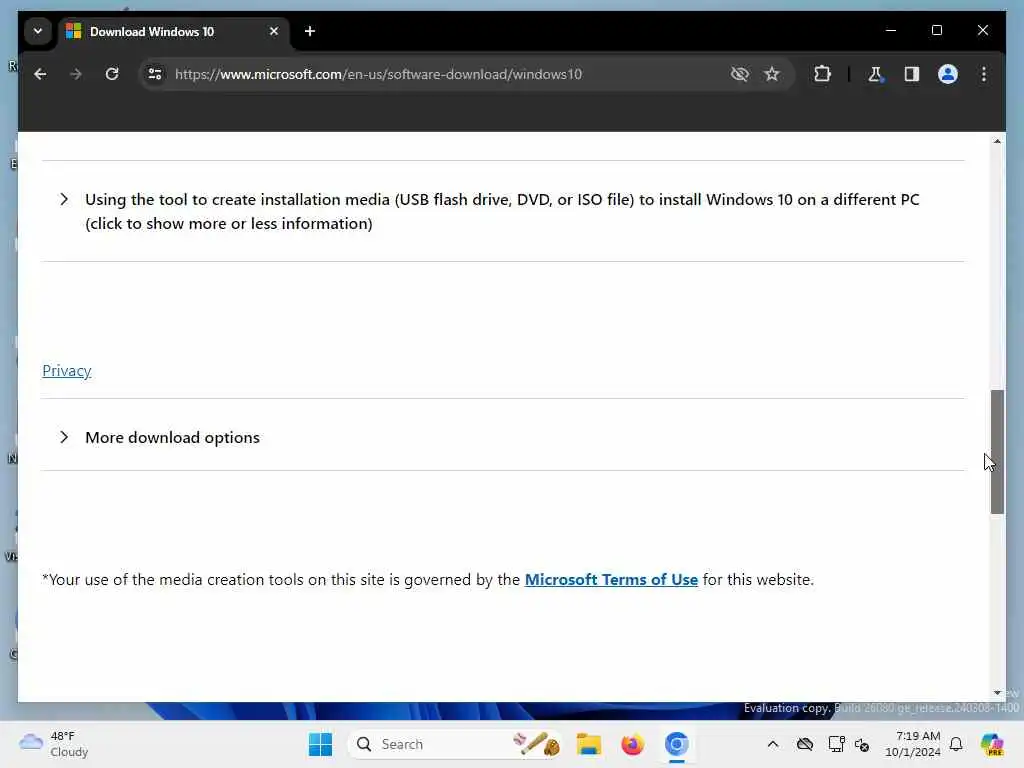The image size is (1024, 768).
Task: Open File Explorer from the taskbar
Action: 588,744
